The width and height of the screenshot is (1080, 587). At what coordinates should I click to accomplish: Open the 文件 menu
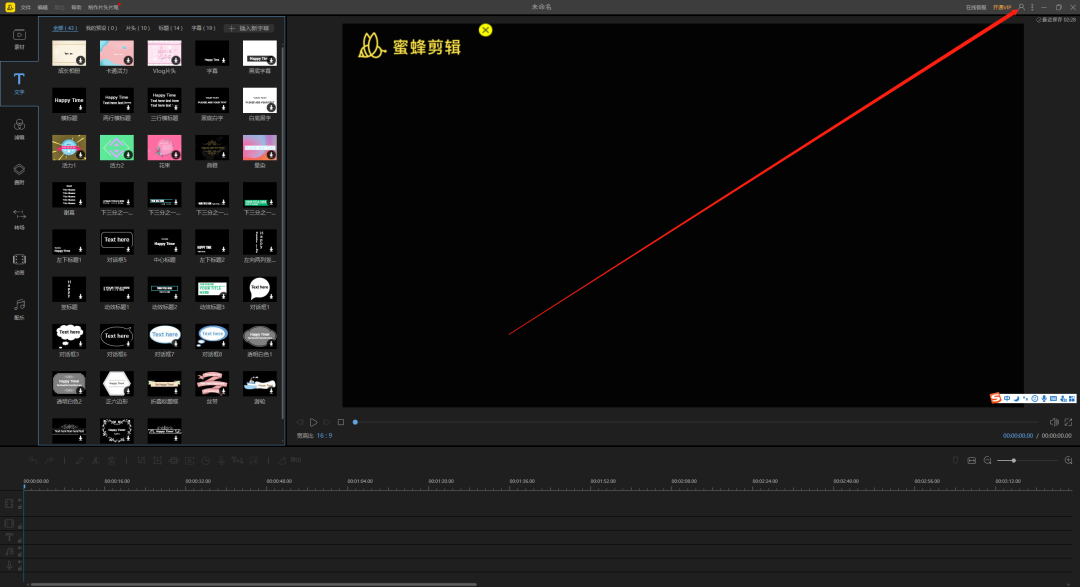click(25, 7)
